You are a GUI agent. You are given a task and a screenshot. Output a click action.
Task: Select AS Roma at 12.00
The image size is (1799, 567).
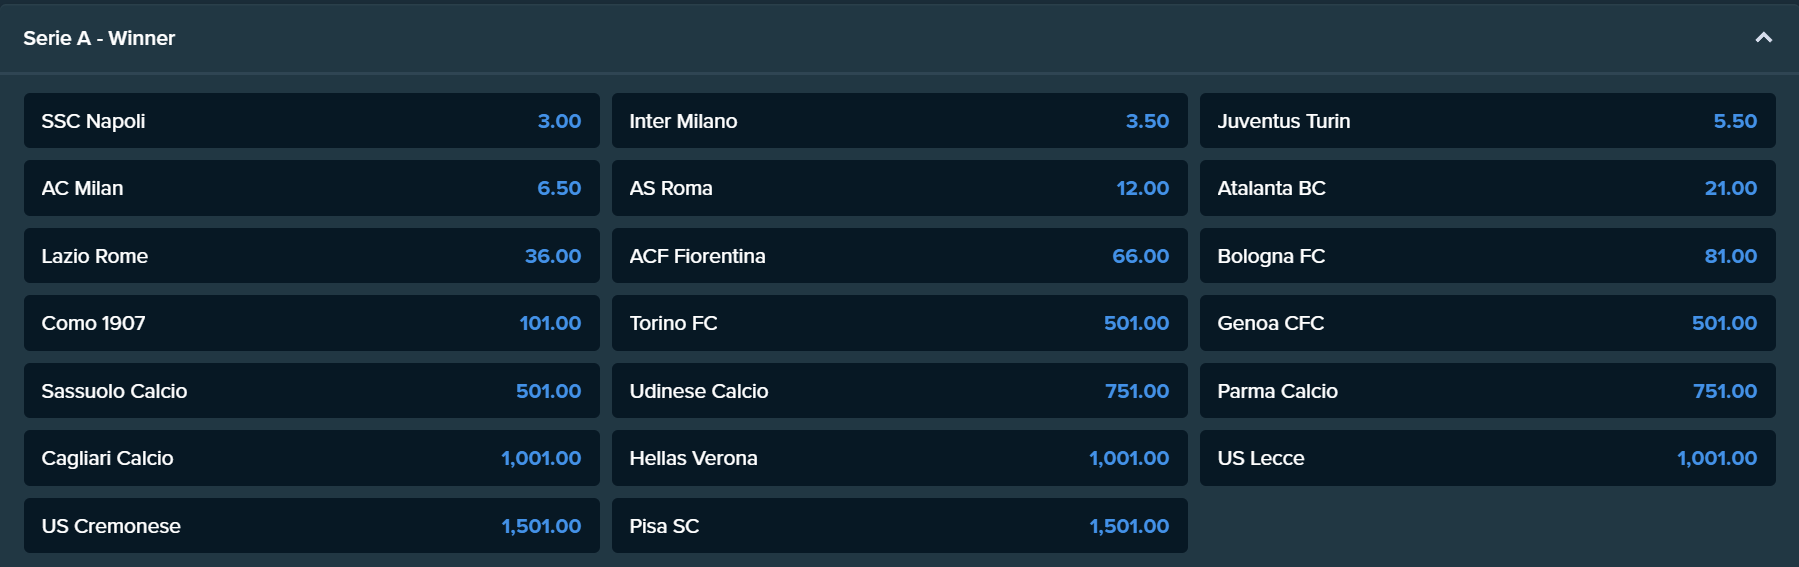tap(900, 188)
